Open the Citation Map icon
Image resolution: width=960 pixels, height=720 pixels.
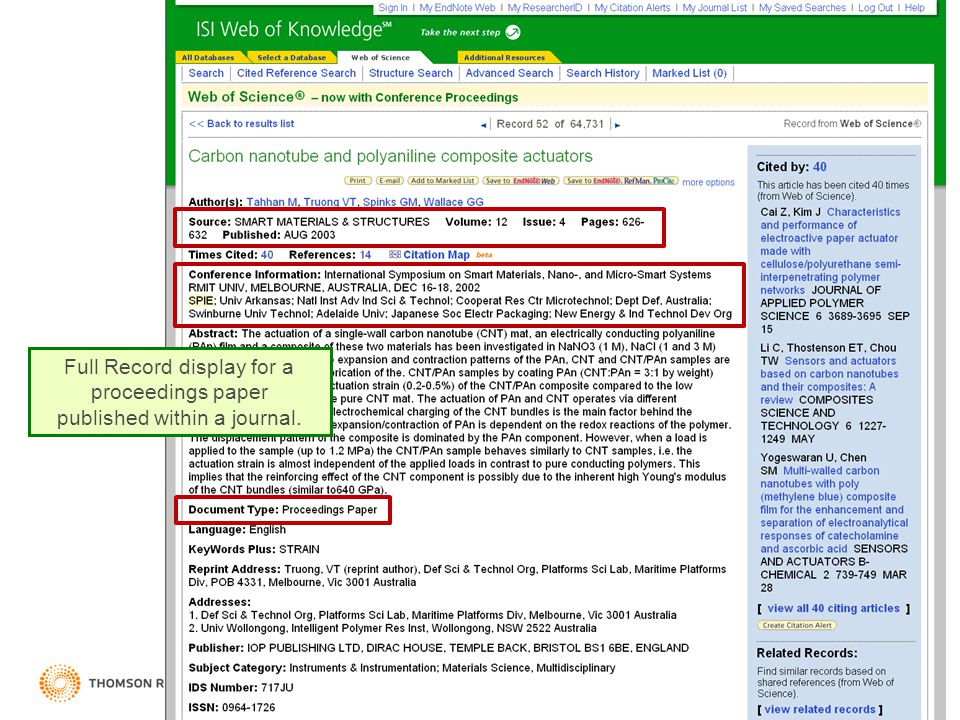pyautogui.click(x=395, y=255)
